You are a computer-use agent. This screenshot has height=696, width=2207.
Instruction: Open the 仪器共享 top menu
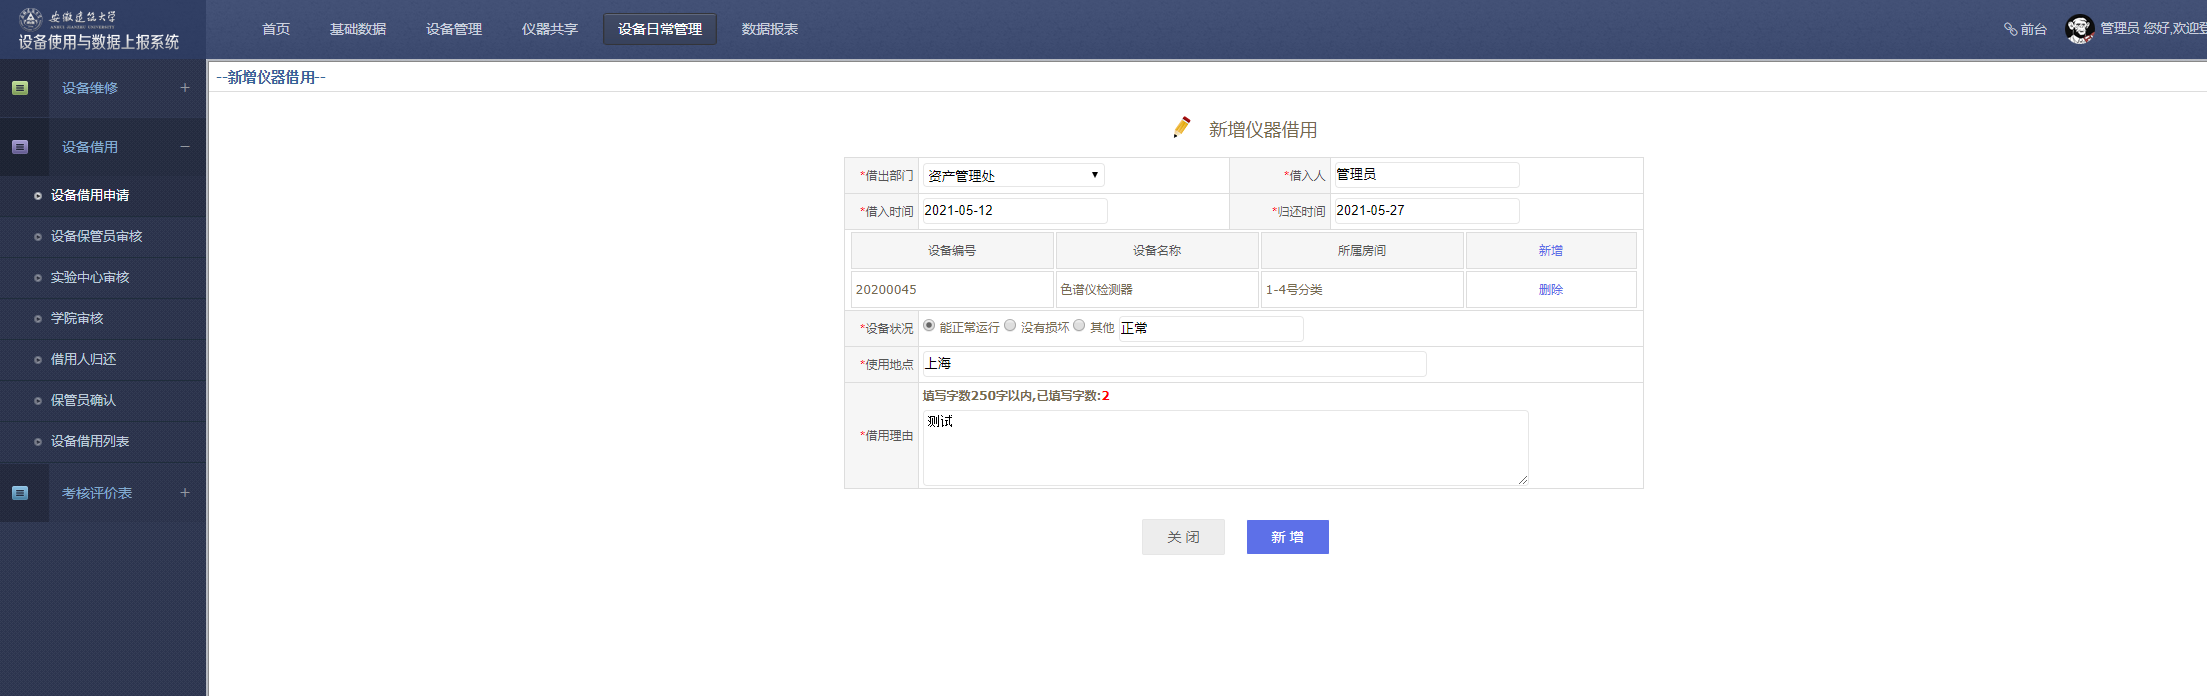pos(550,29)
